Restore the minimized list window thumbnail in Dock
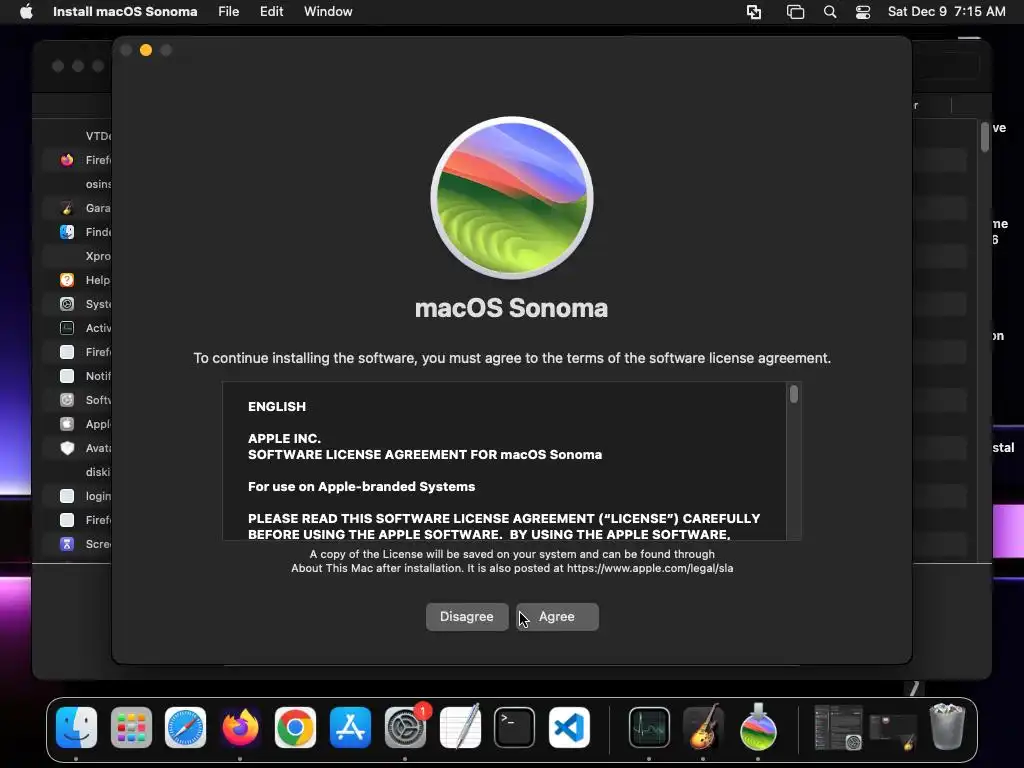This screenshot has height=768, width=1024. [x=839, y=728]
